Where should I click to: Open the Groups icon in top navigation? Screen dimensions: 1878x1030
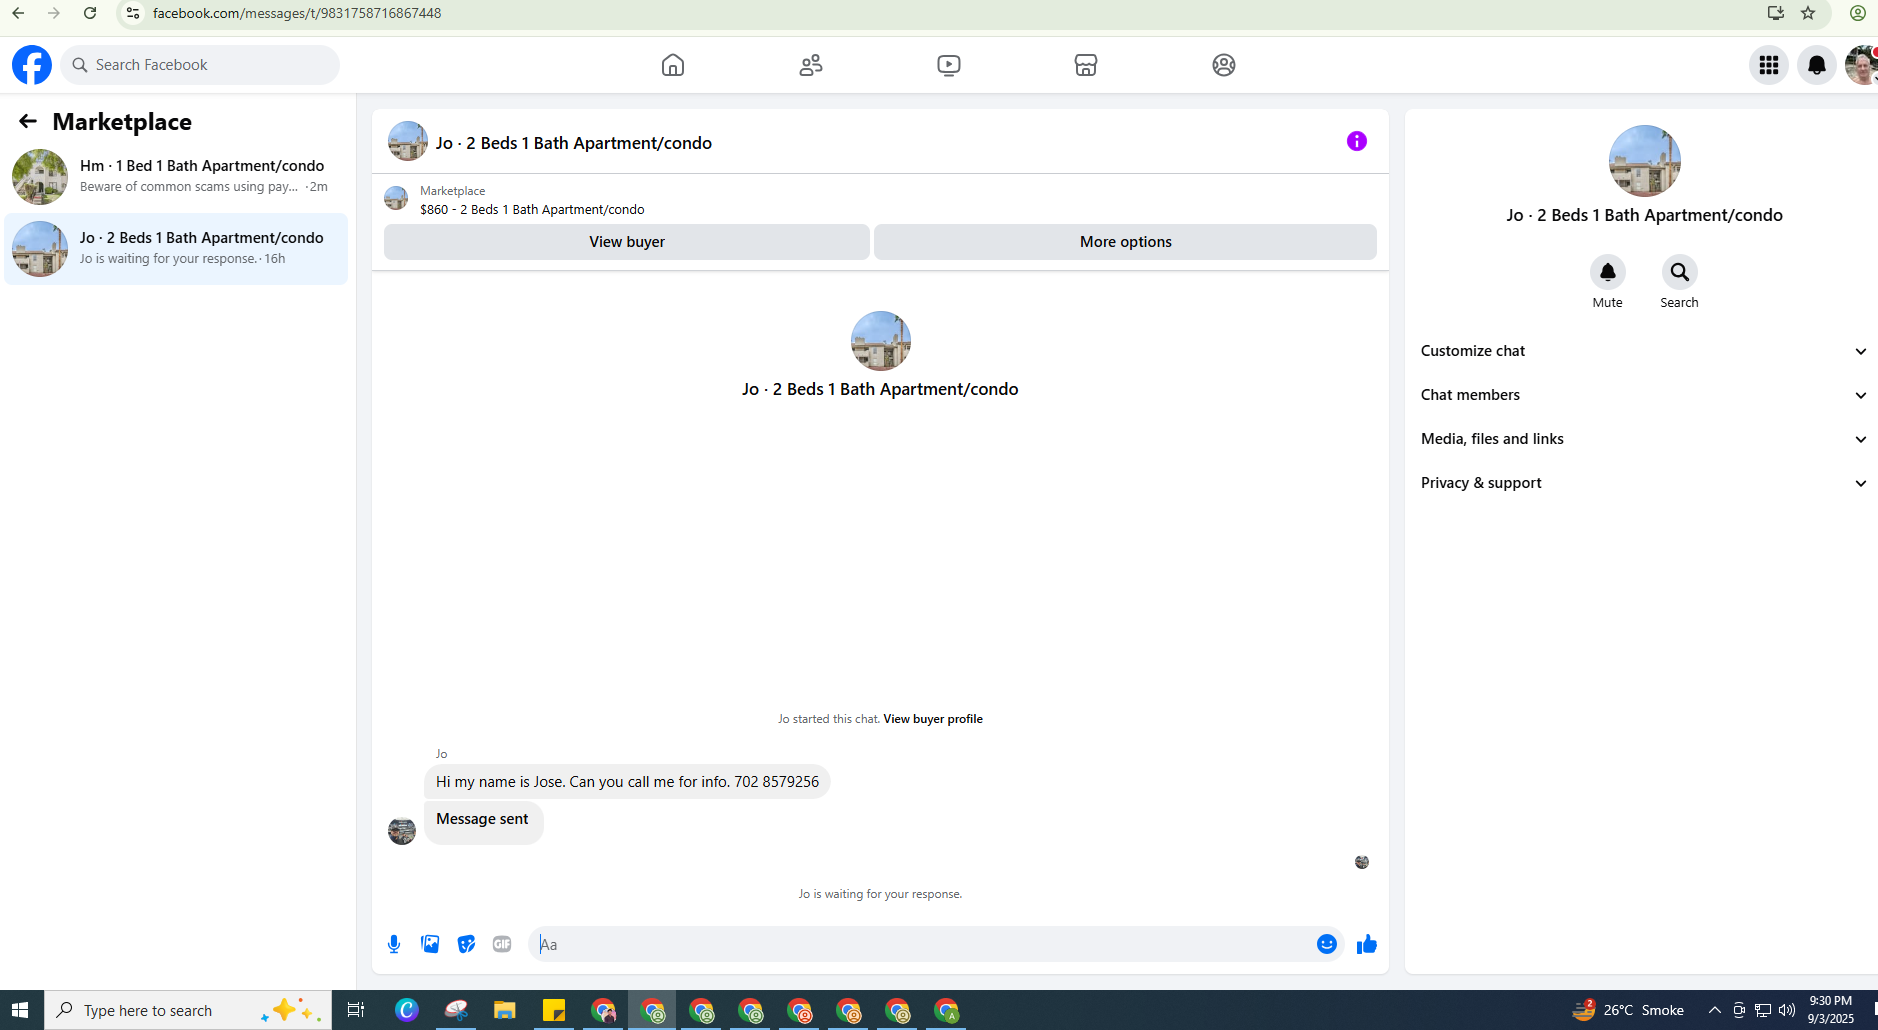point(1224,65)
